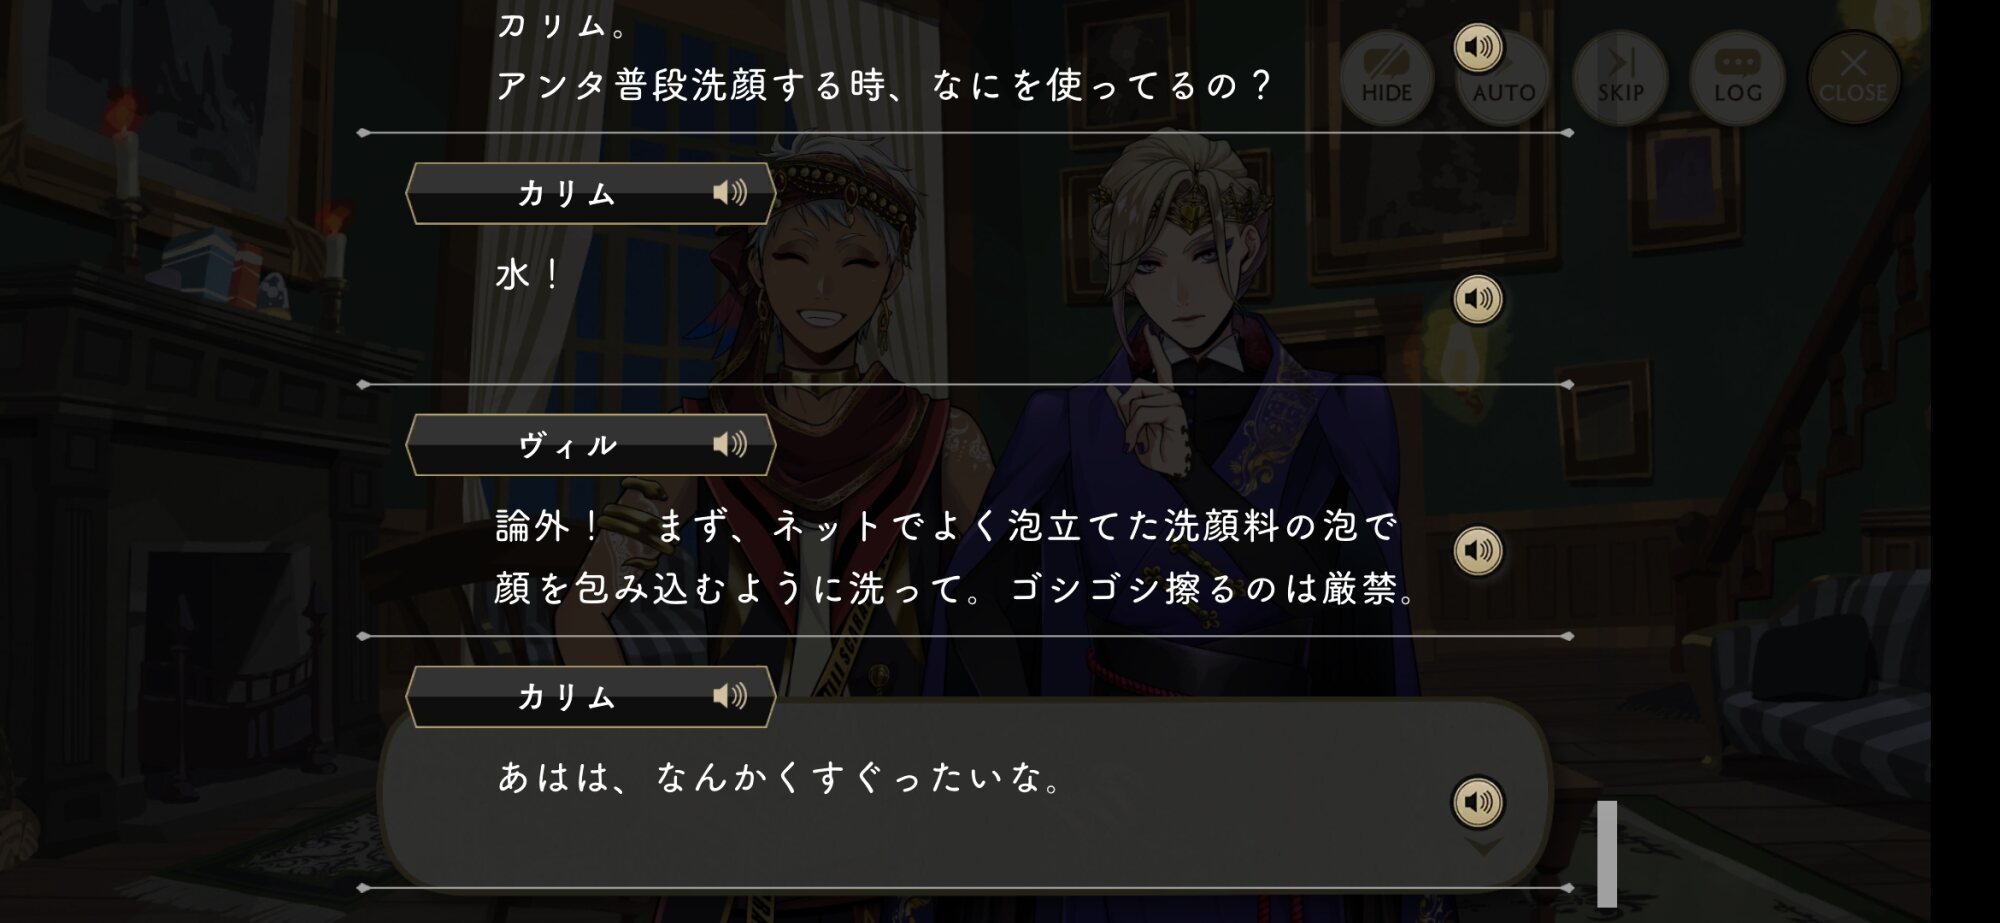Hide the dialogue with HIDE button
2000x923 pixels.
1386,77
